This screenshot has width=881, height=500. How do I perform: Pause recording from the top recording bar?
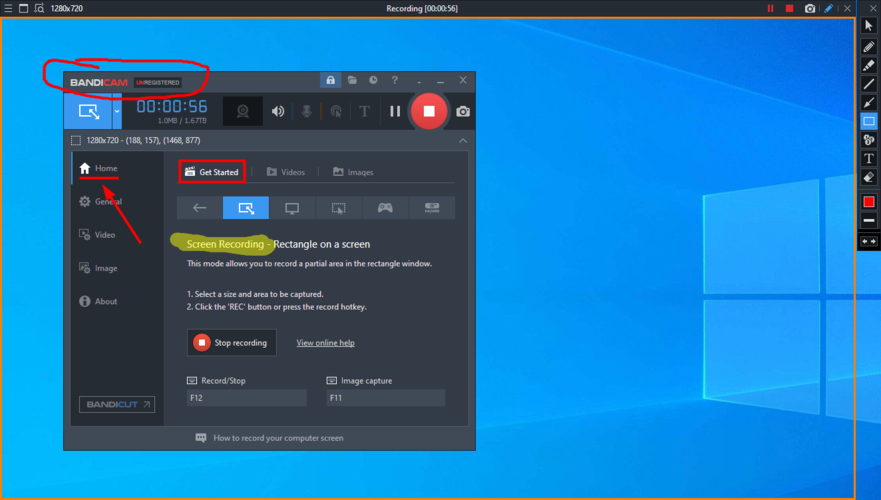[770, 8]
